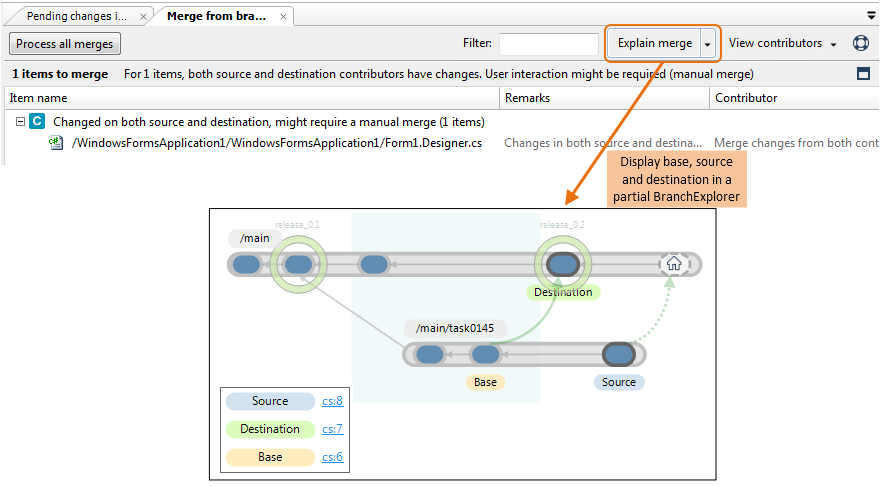Open the View contributors dropdown

(782, 43)
